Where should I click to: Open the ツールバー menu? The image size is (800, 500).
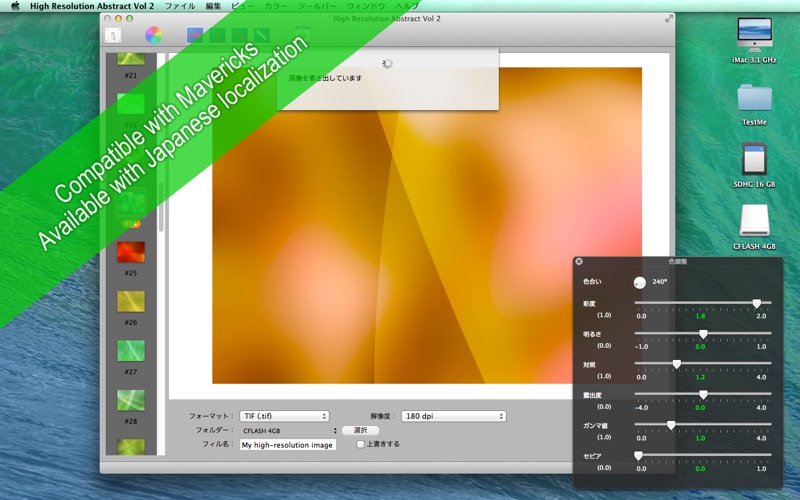[x=317, y=6]
